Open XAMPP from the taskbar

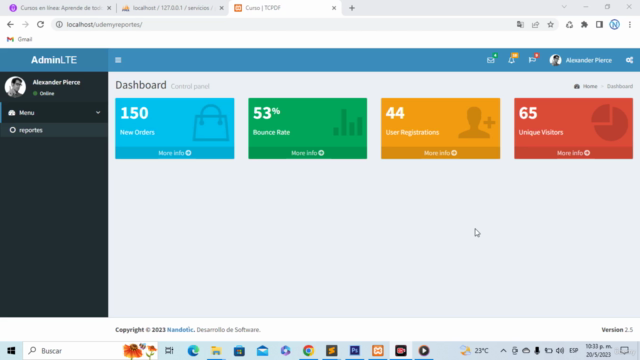378,351
